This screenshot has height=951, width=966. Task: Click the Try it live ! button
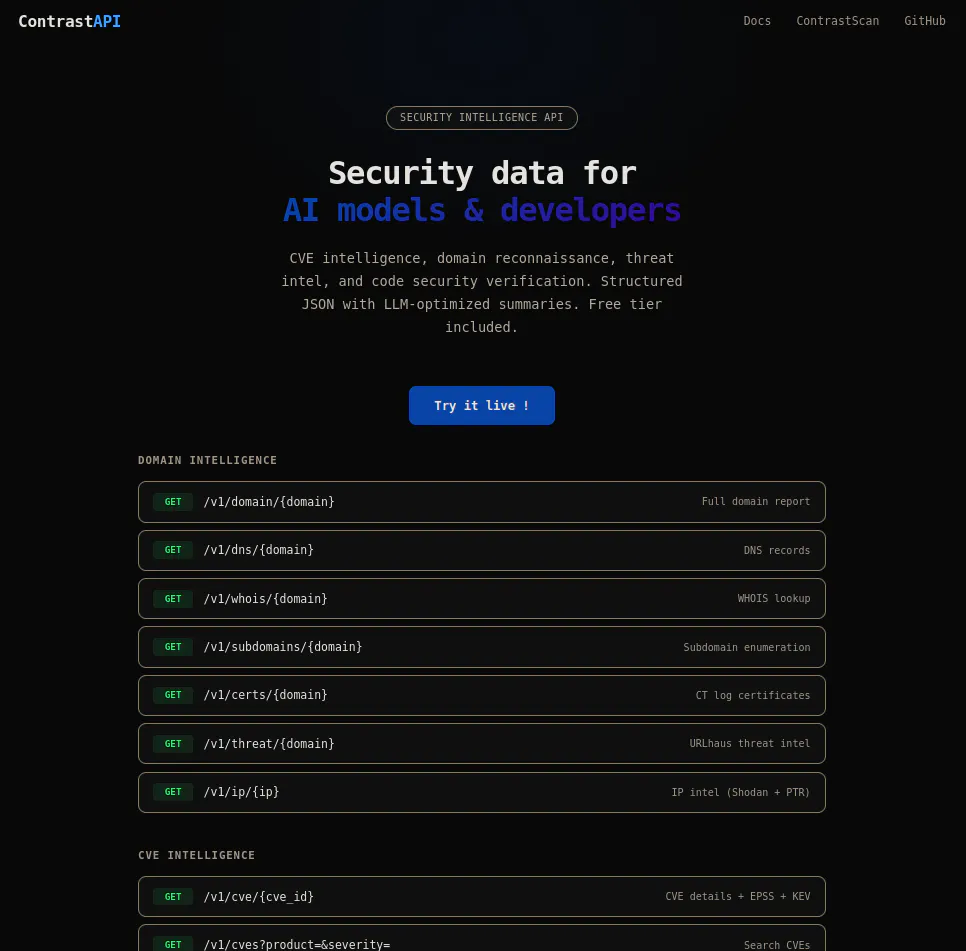[482, 405]
